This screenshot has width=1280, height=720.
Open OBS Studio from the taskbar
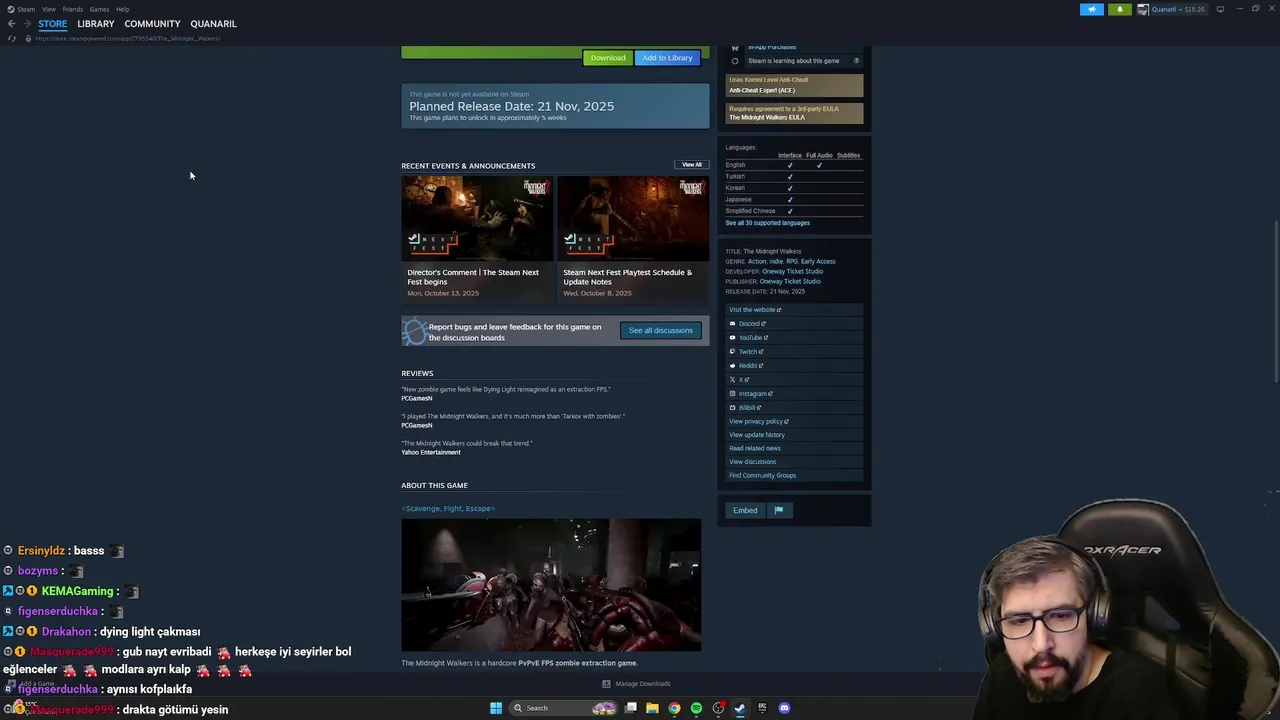pos(718,708)
